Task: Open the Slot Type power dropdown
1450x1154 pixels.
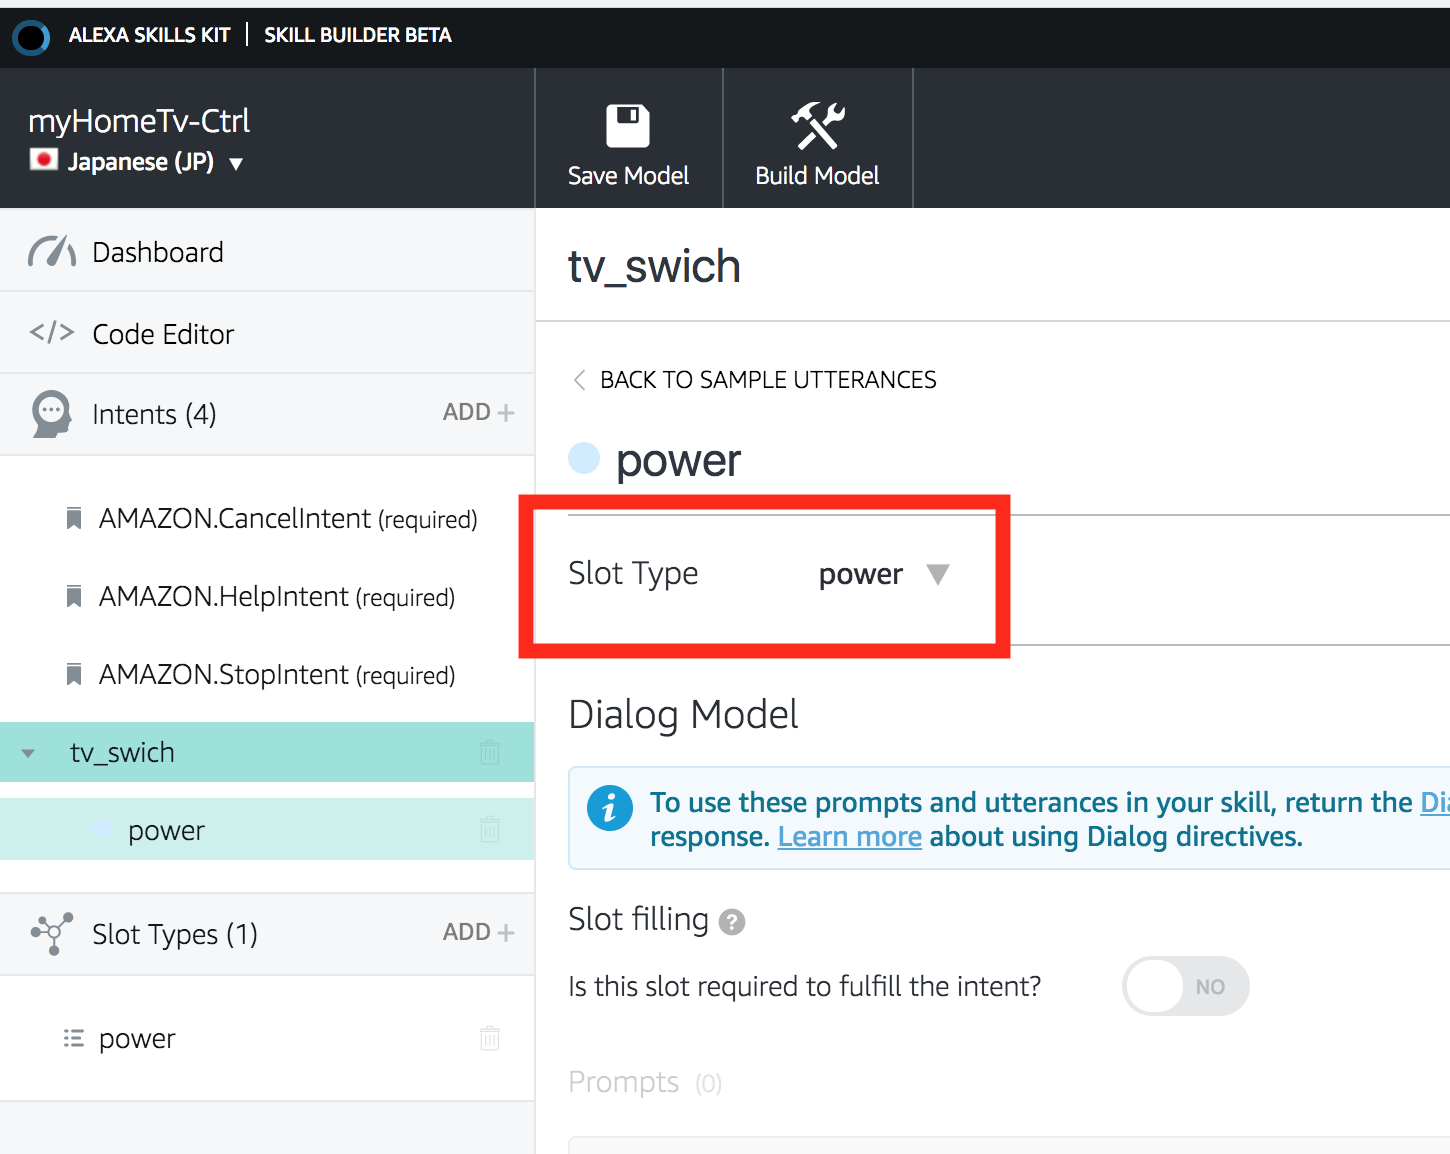Action: (884, 574)
